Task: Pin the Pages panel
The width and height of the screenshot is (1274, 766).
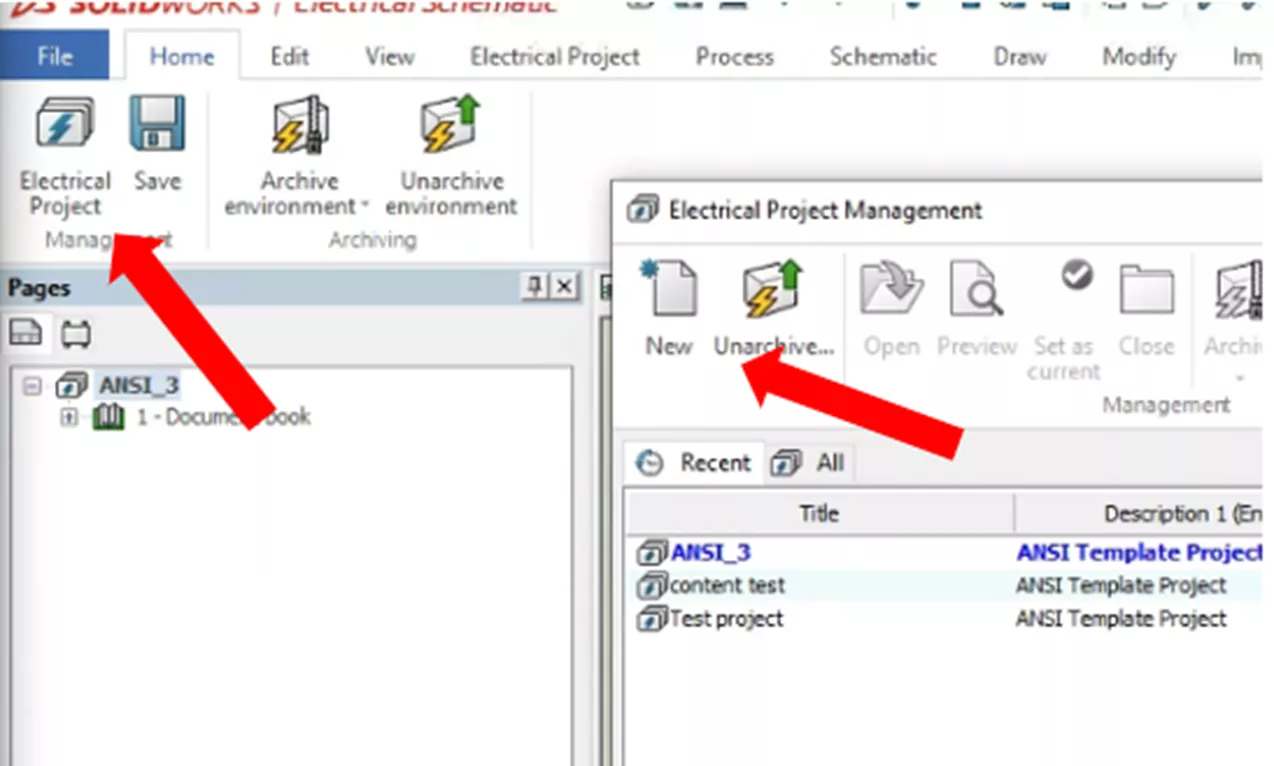Action: [536, 288]
